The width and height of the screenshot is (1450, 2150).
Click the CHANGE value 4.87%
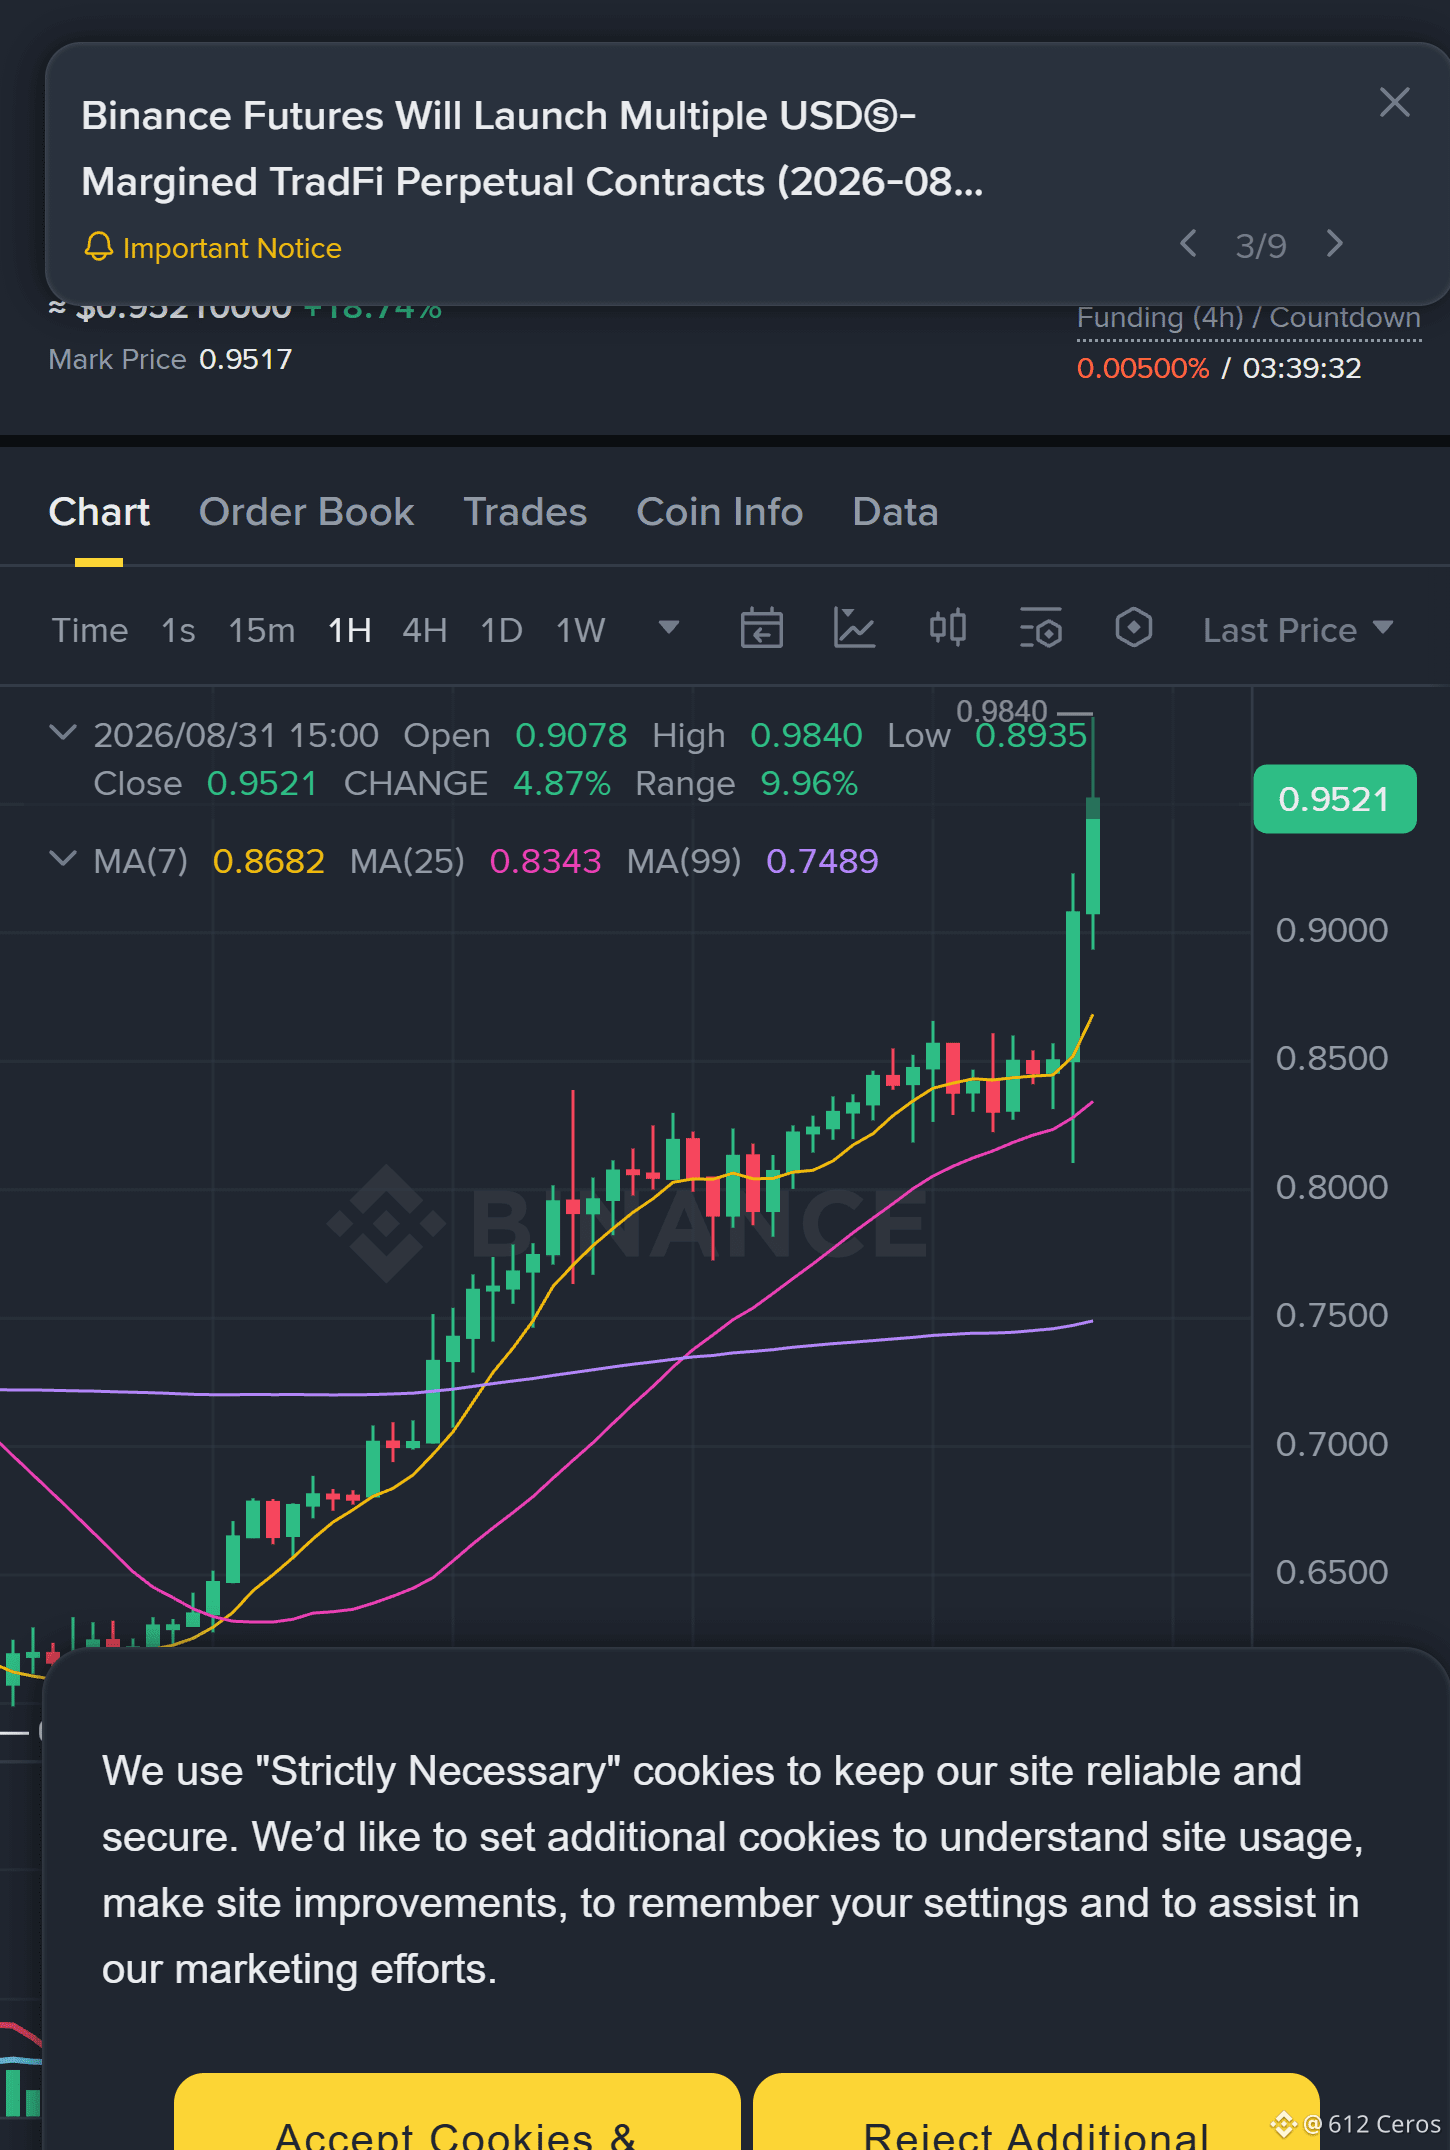click(x=562, y=783)
